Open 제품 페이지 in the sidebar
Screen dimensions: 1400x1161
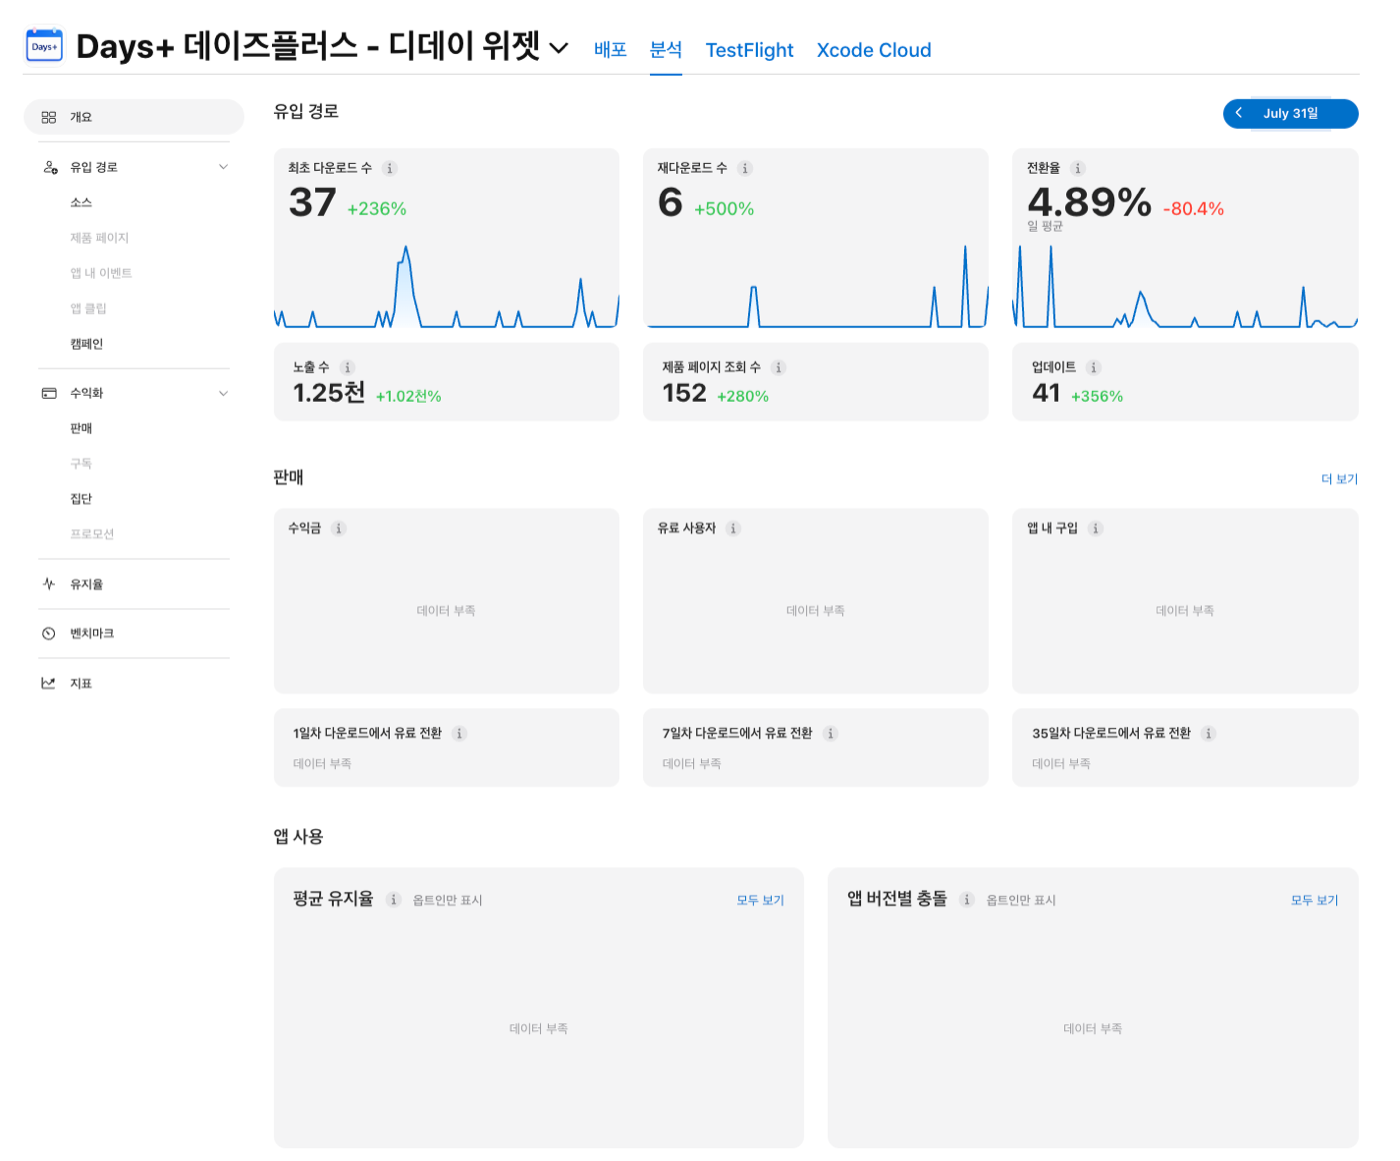pyautogui.click(x=99, y=238)
